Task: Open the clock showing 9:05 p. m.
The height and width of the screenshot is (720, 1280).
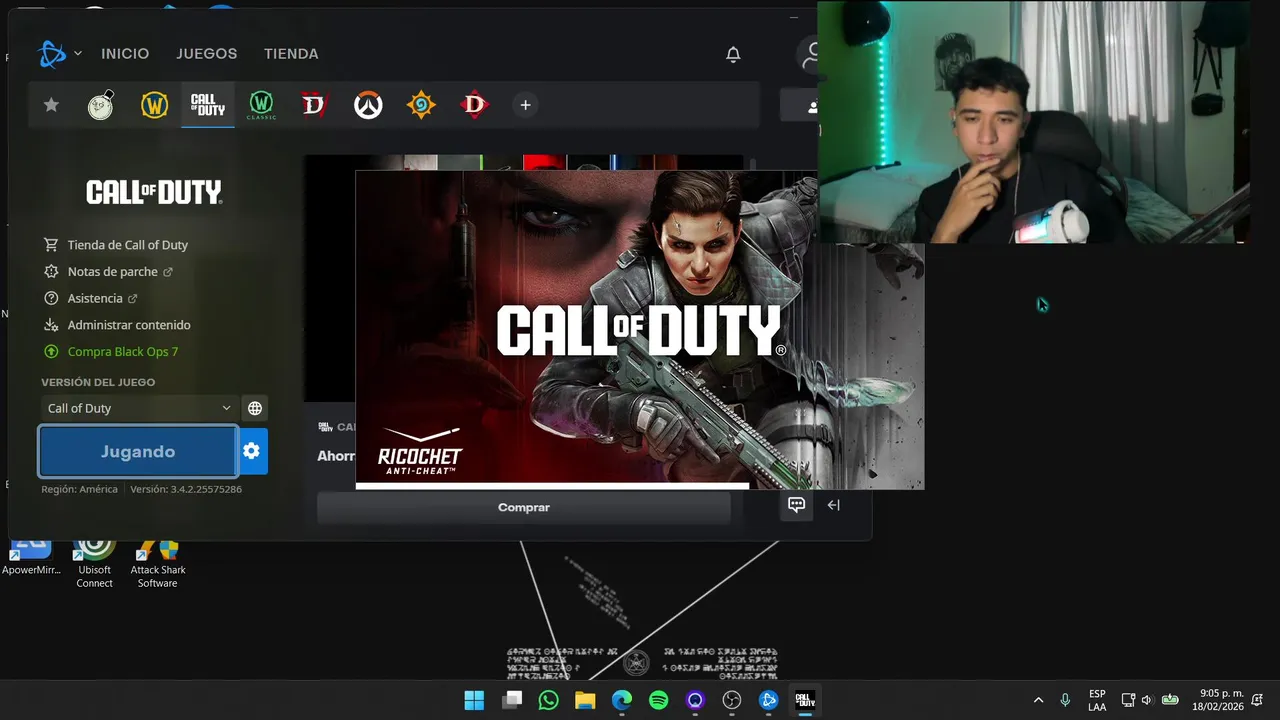Action: [x=1220, y=700]
